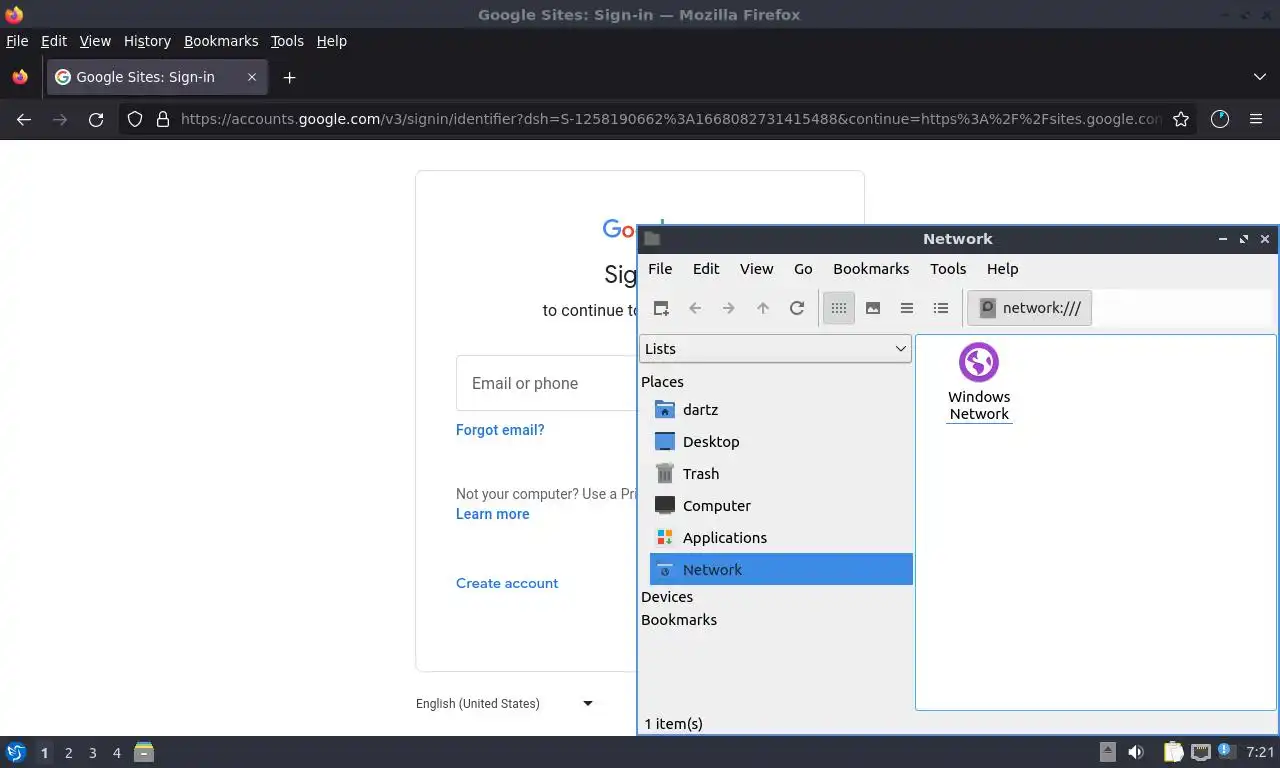This screenshot has width=1280, height=768.
Task: Switch file manager to icon view
Action: 839,308
